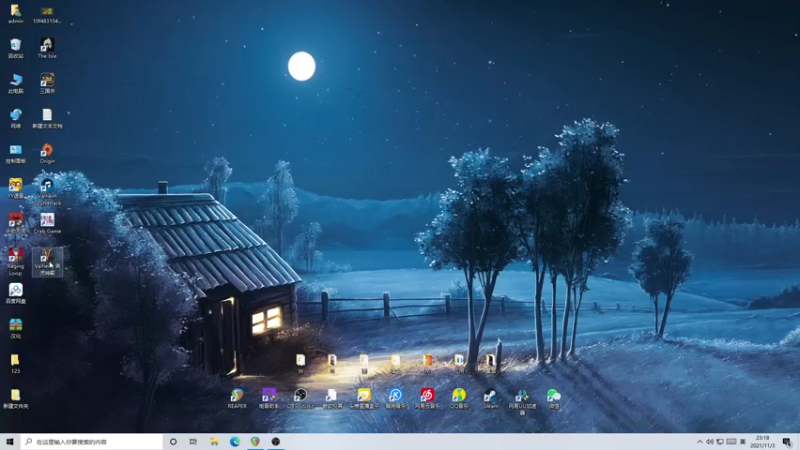Select the purple shortcut right of REAPER
Image resolution: width=800 pixels, height=450 pixels.
click(x=268, y=398)
